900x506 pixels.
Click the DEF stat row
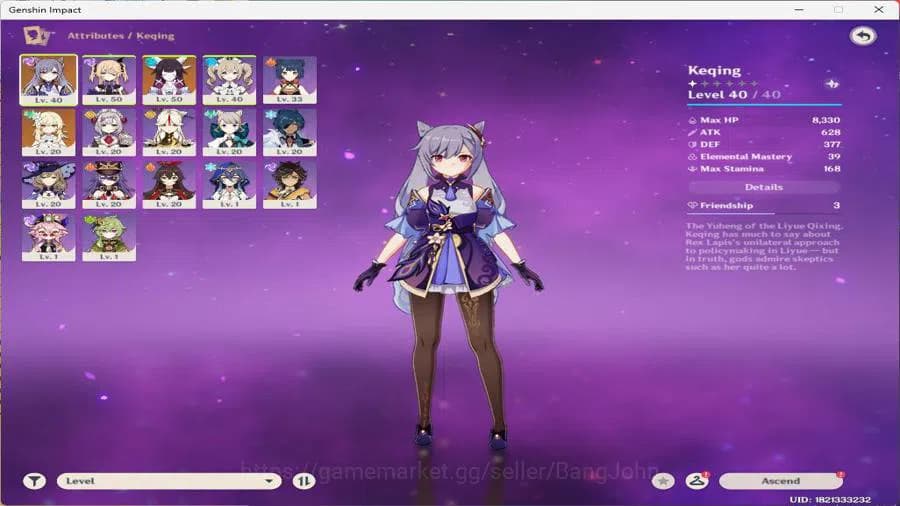click(764, 144)
